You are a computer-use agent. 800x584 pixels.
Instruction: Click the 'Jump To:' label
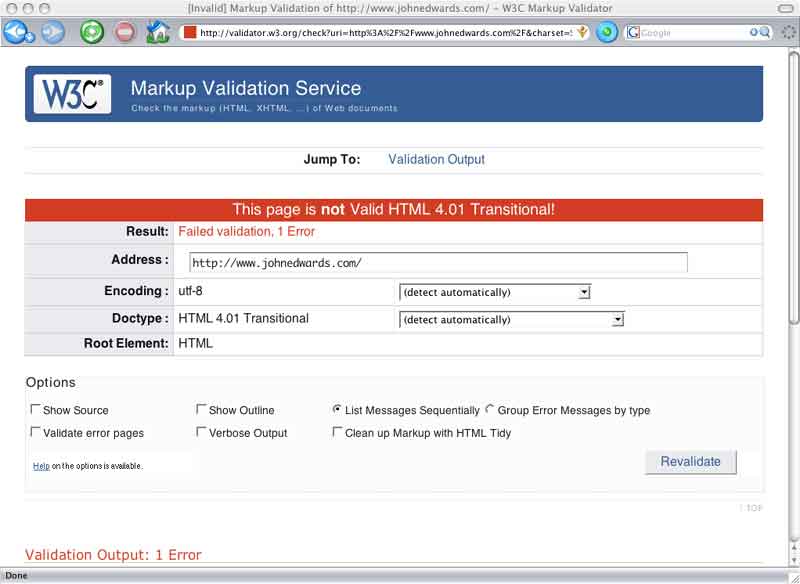(x=332, y=159)
